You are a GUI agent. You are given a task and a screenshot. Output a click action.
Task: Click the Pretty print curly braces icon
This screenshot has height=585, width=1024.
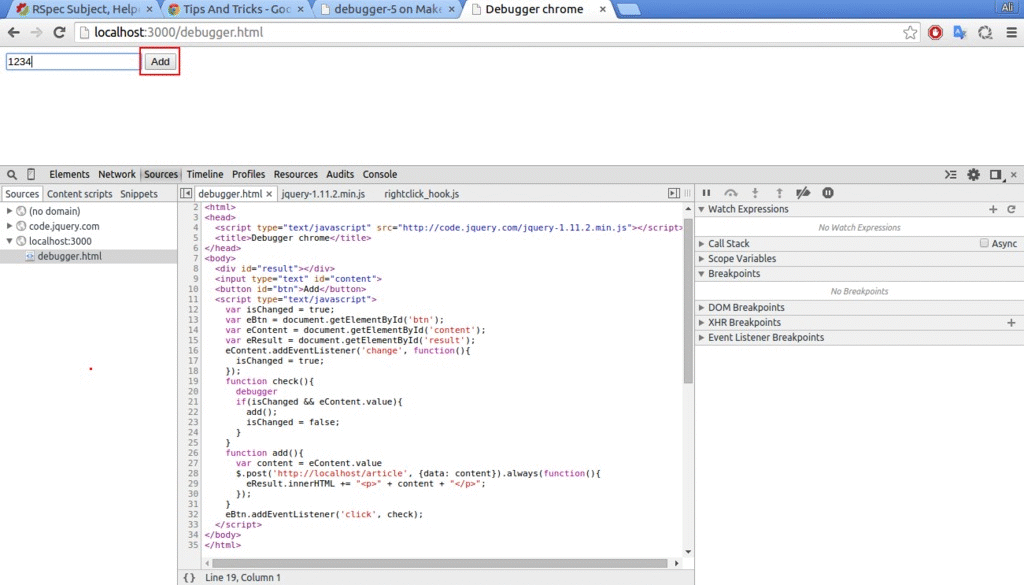(189, 576)
